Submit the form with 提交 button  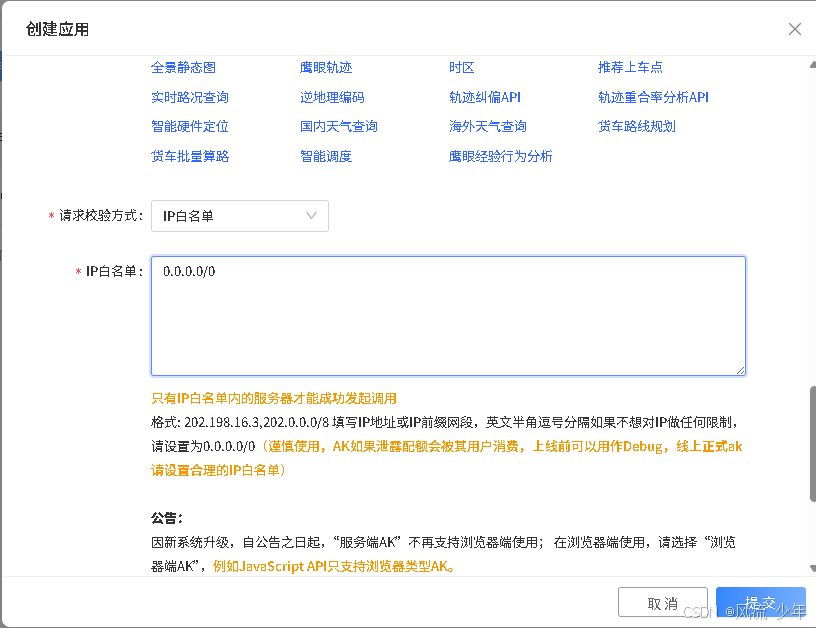click(760, 601)
